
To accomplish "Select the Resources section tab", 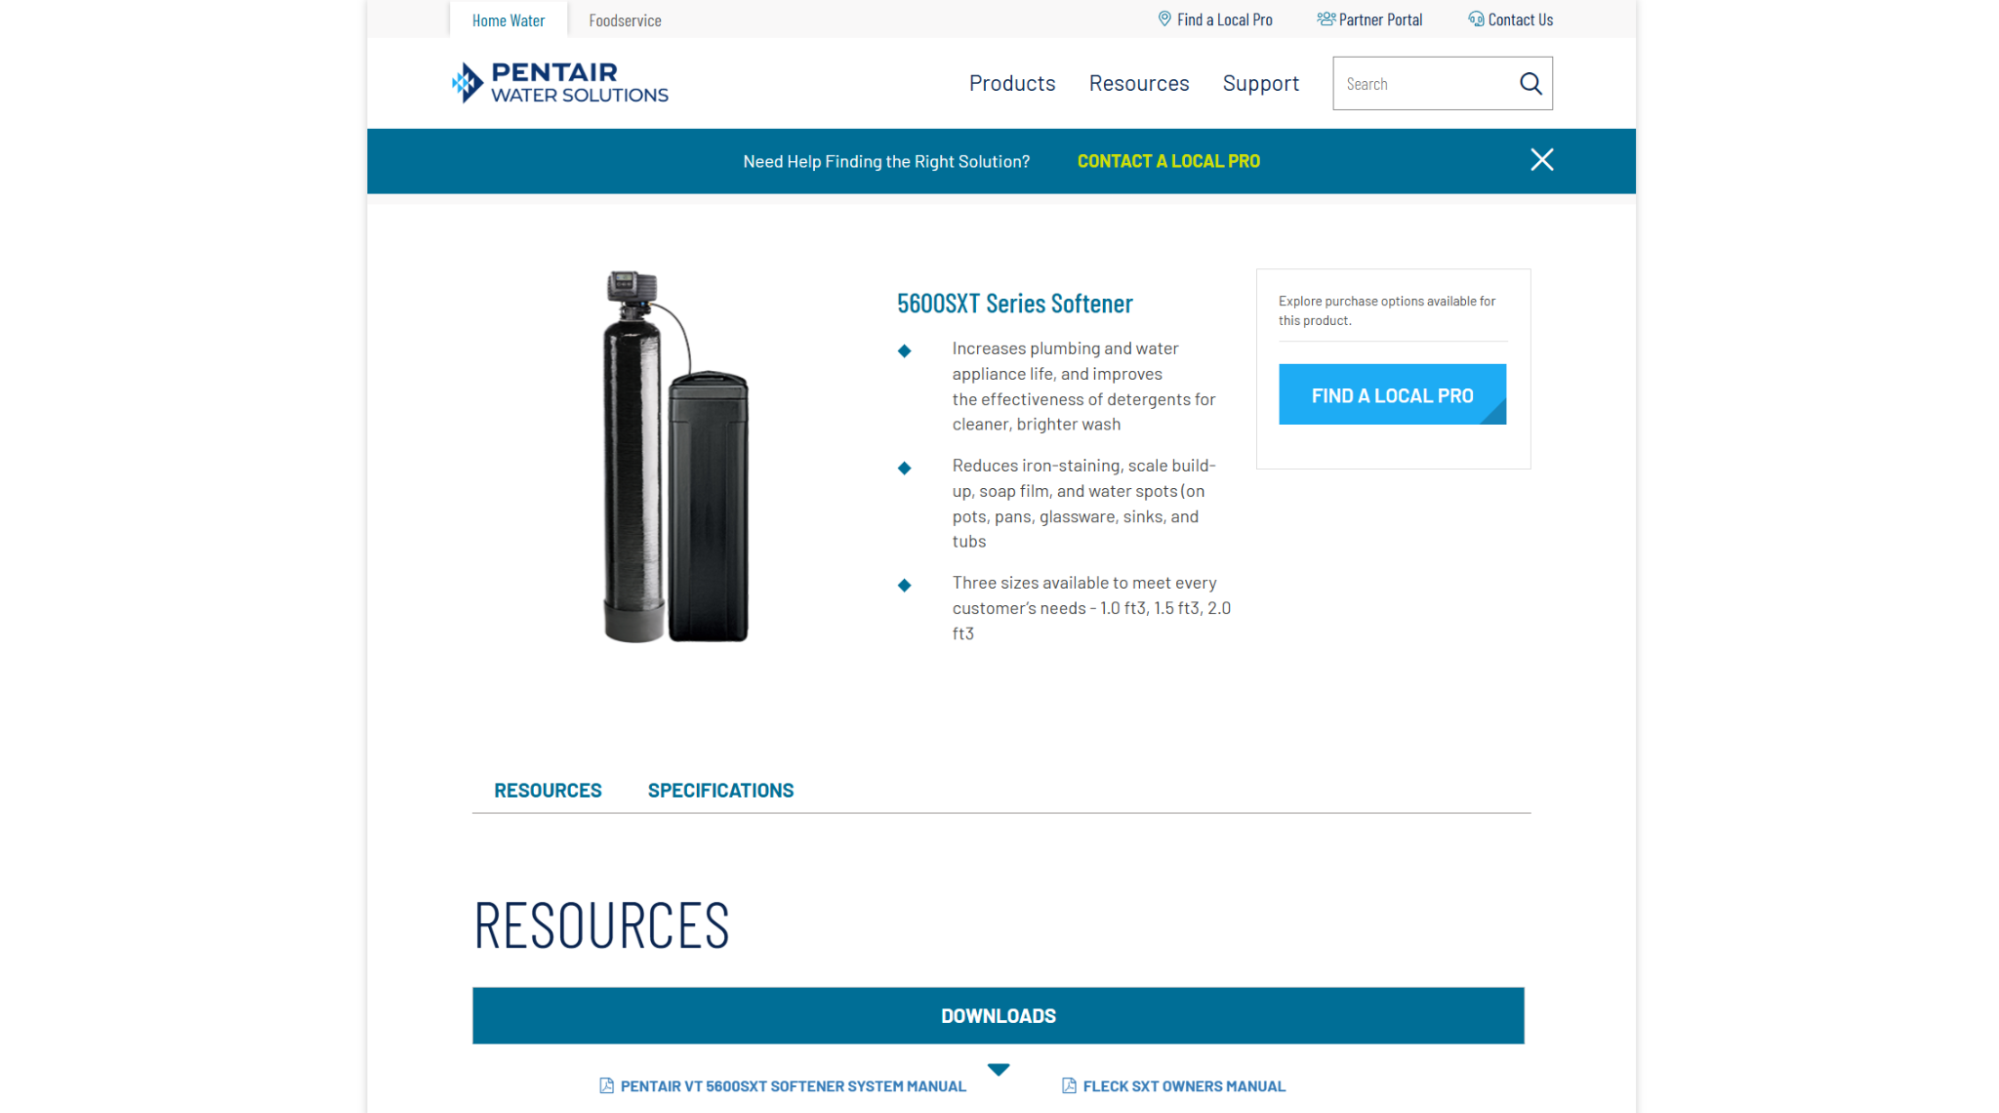I will [x=548, y=791].
